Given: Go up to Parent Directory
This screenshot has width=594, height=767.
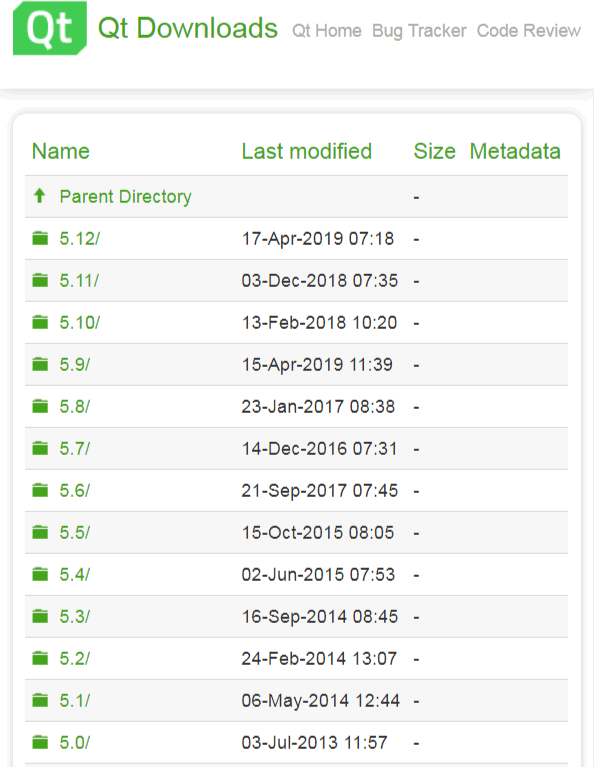Looking at the screenshot, I should 125,197.
